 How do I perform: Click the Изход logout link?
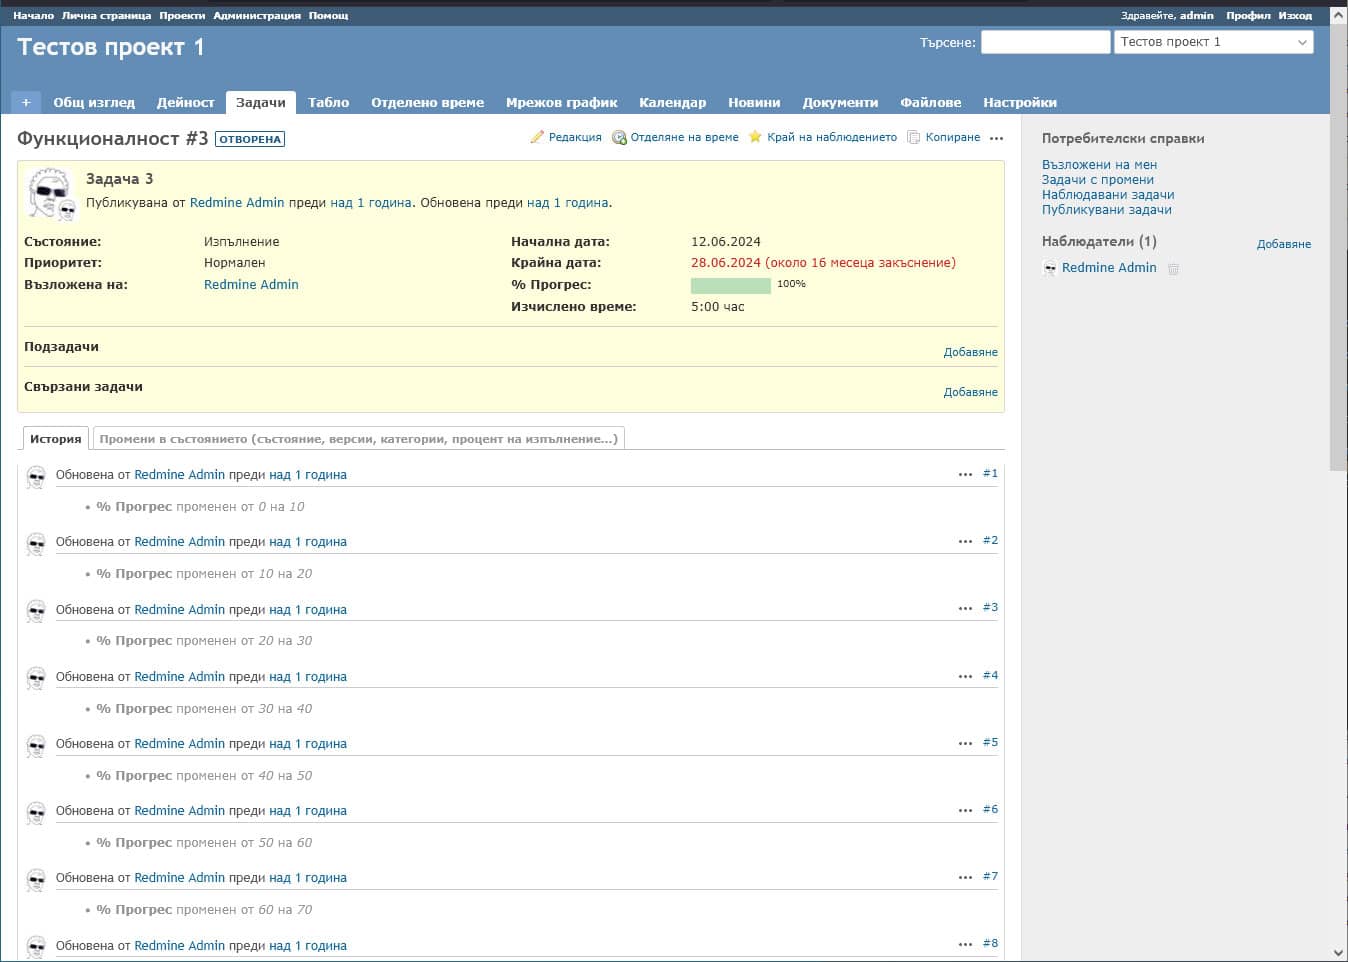(x=1295, y=16)
